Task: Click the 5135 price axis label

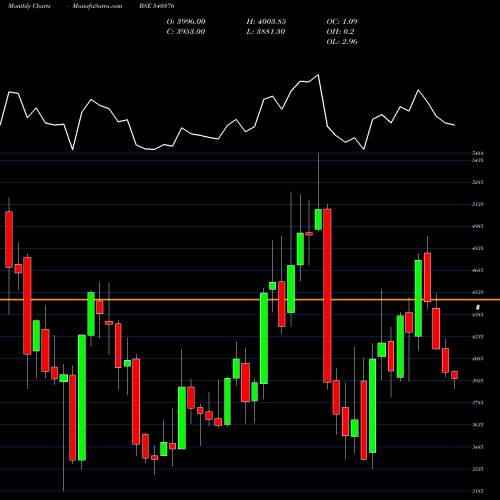Action: pos(478,204)
